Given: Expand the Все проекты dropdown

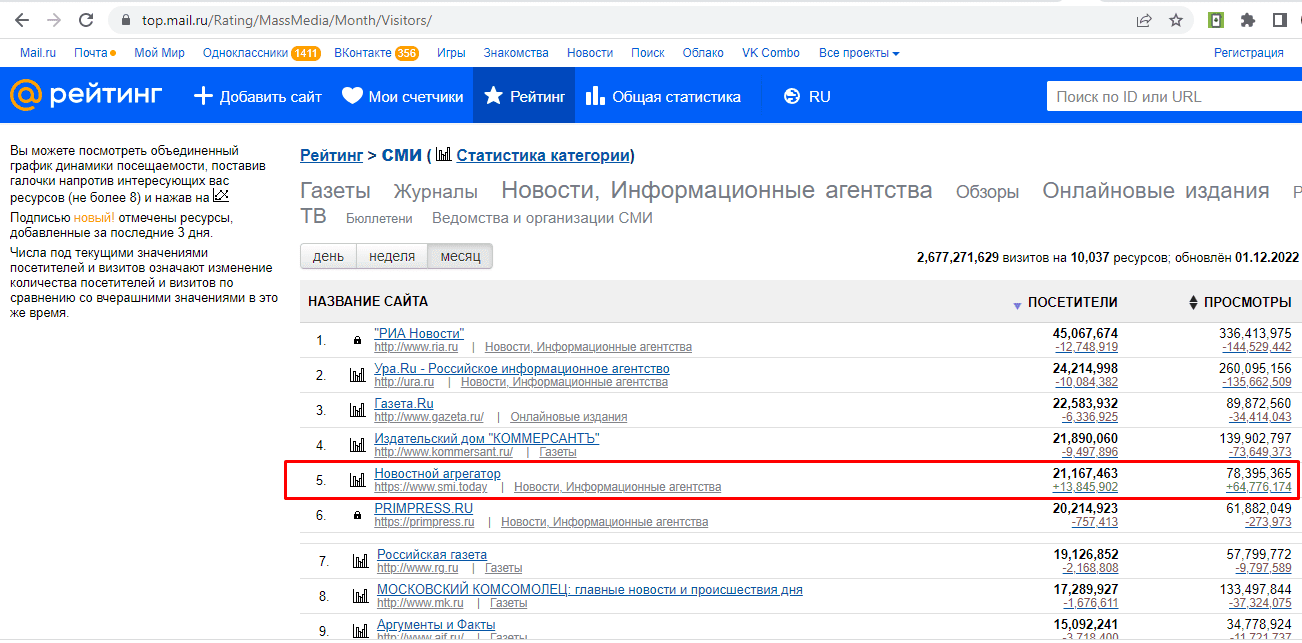Looking at the screenshot, I should [x=858, y=53].
